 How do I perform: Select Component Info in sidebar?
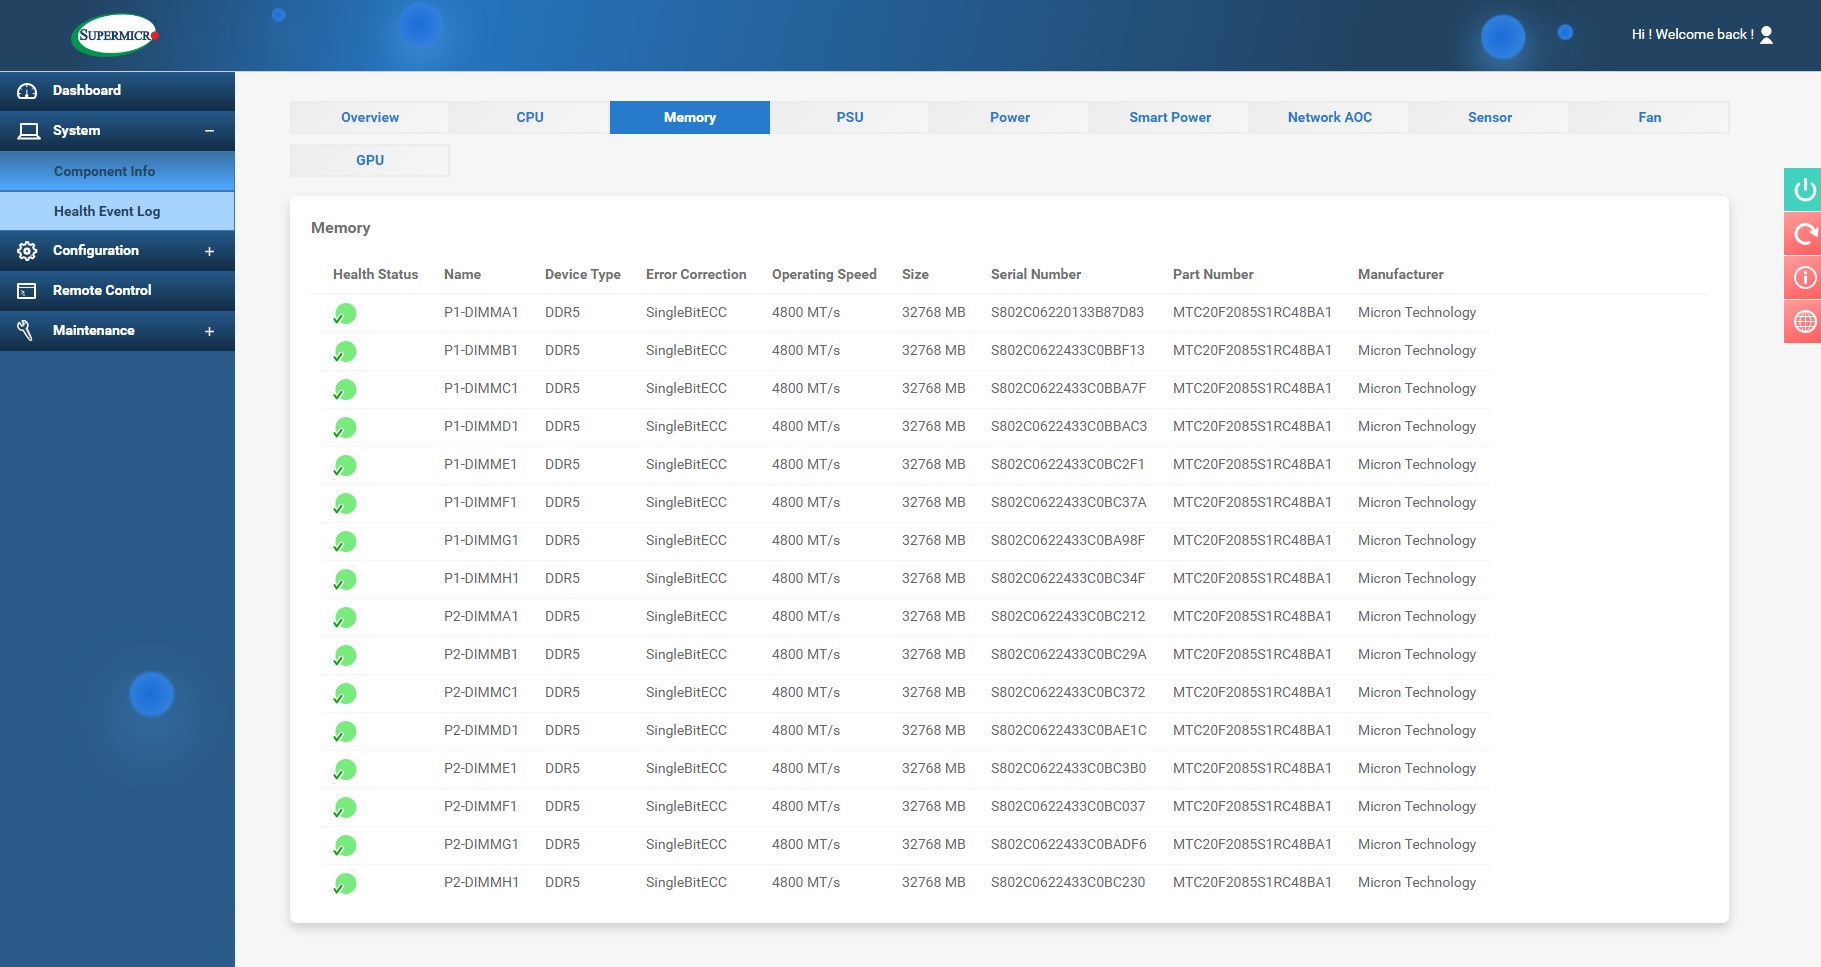coord(105,171)
